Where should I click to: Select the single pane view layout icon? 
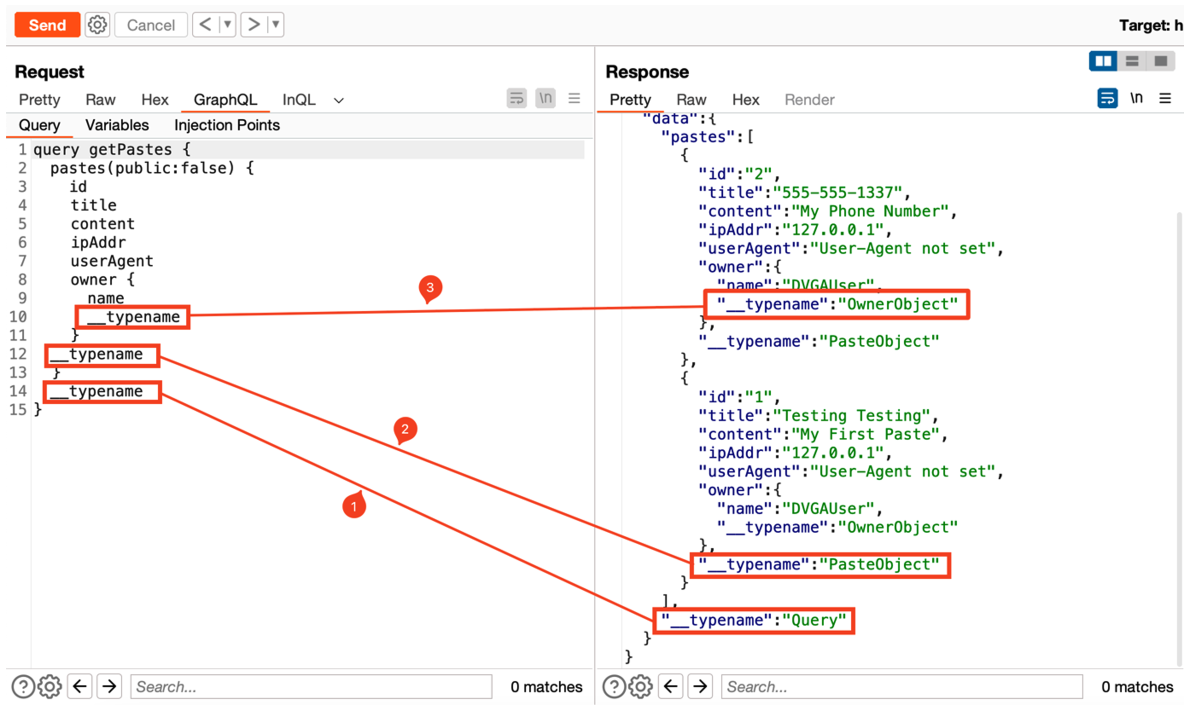pos(1161,60)
